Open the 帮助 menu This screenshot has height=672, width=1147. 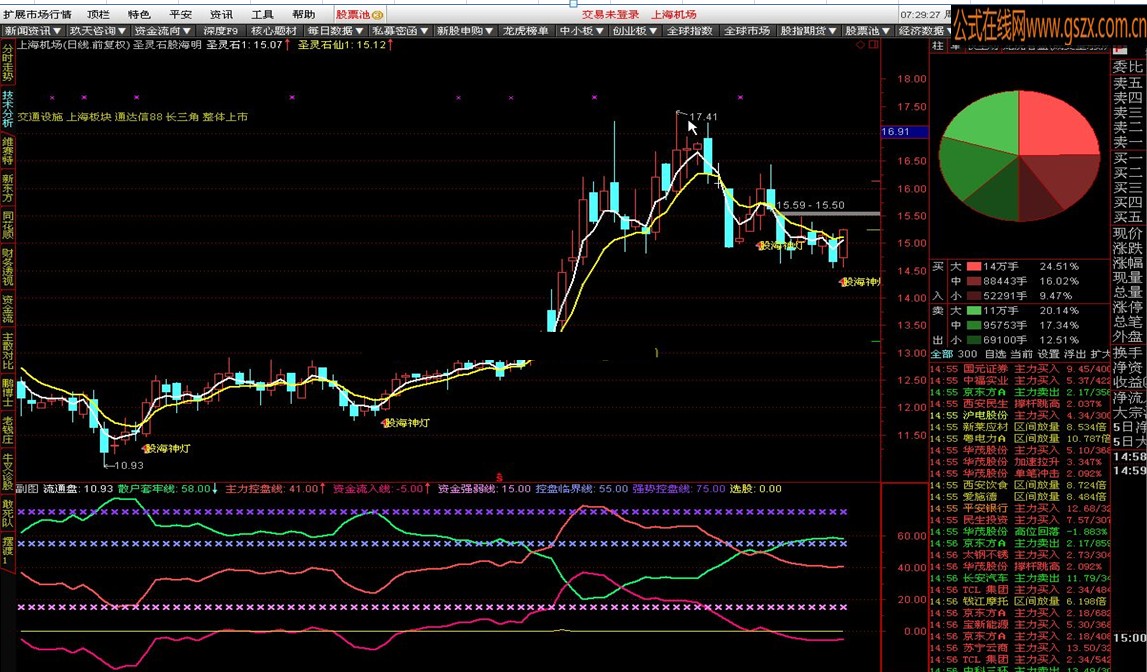coord(303,15)
